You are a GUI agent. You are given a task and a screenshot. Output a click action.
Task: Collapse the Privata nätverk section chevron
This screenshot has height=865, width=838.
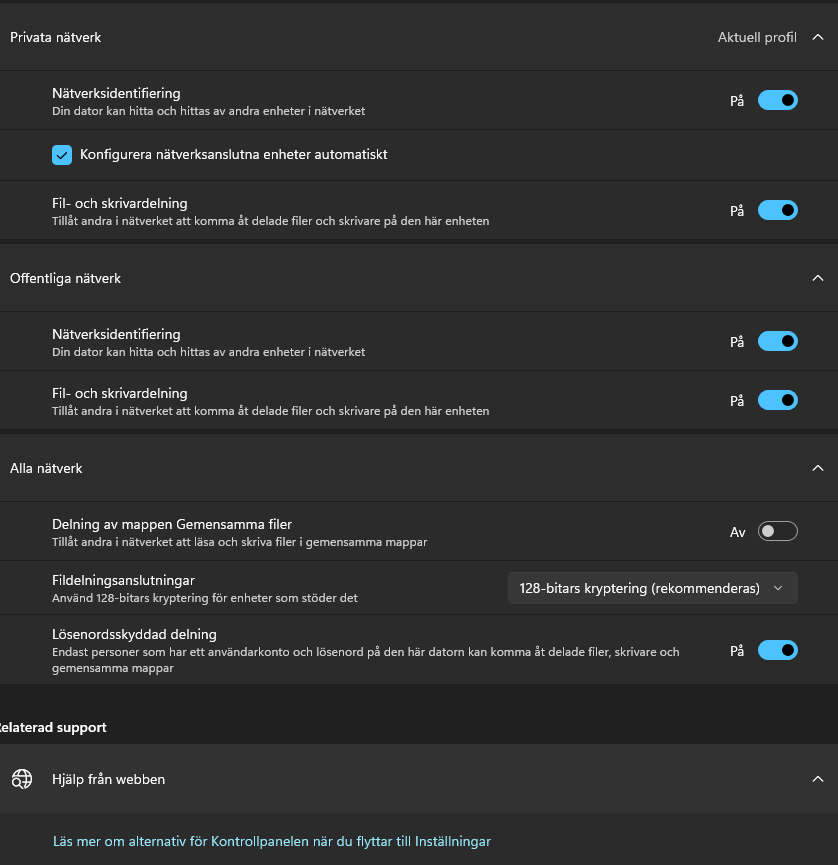(x=818, y=38)
